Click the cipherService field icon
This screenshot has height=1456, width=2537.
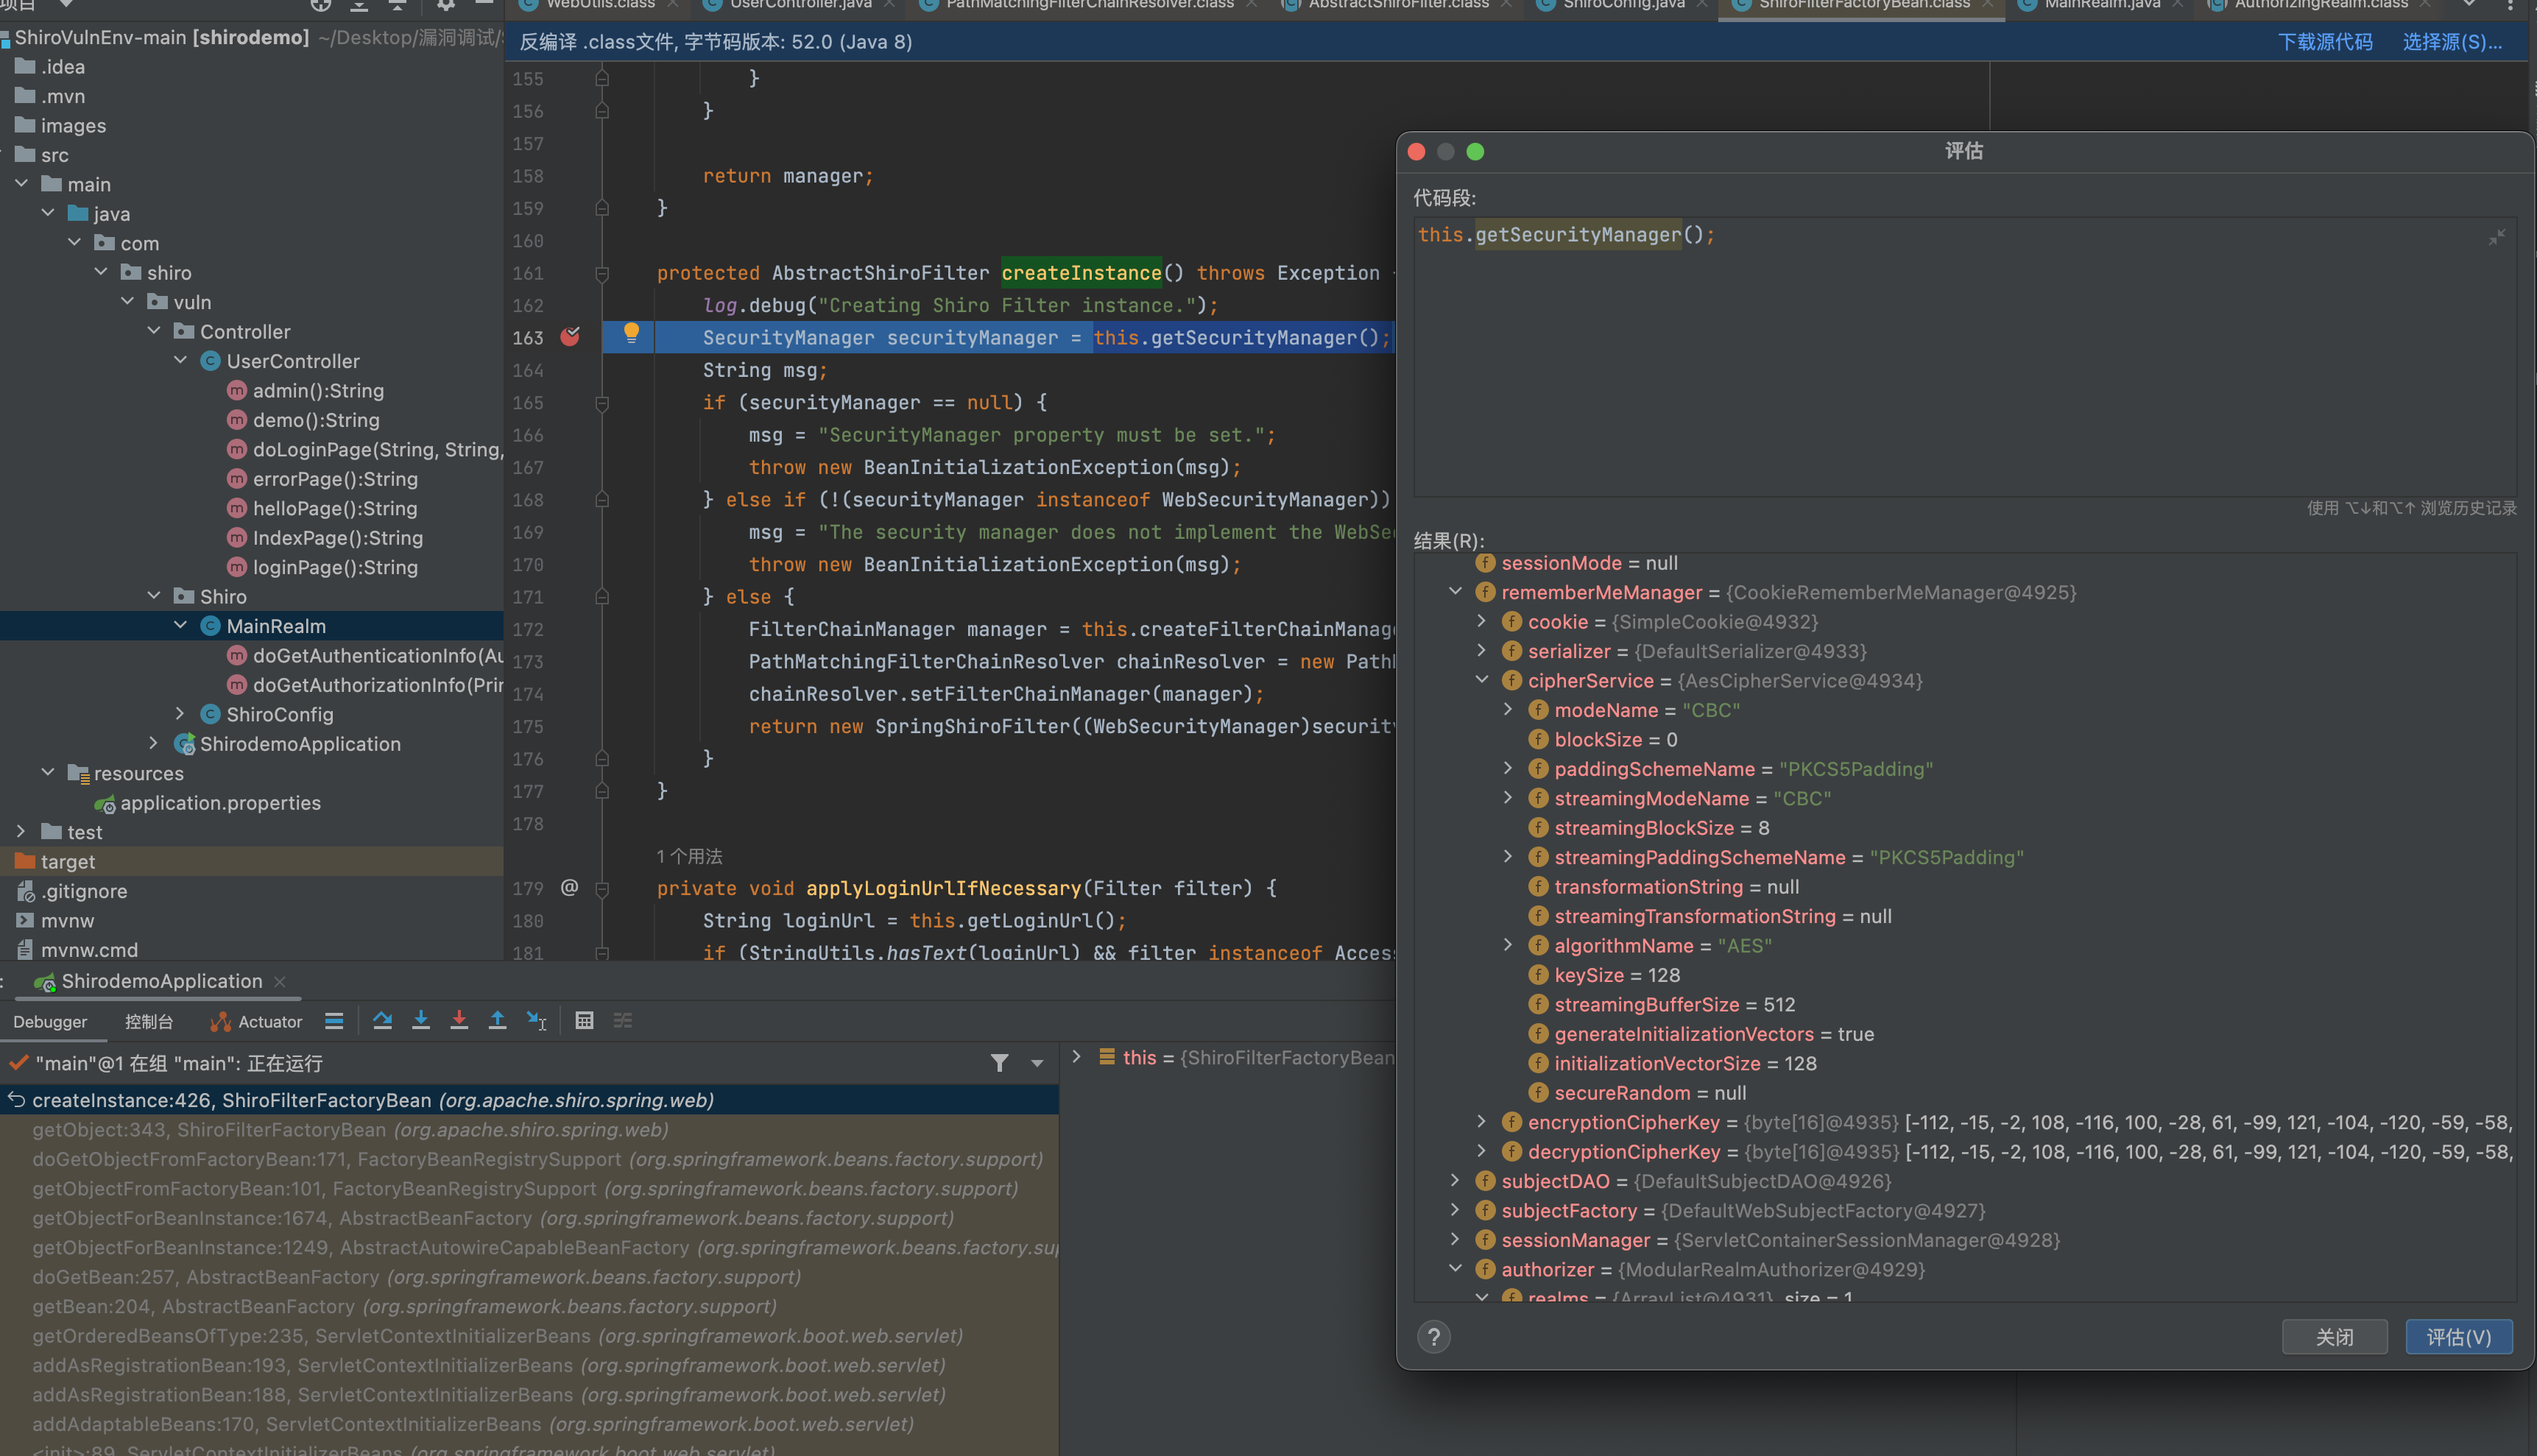(1512, 680)
